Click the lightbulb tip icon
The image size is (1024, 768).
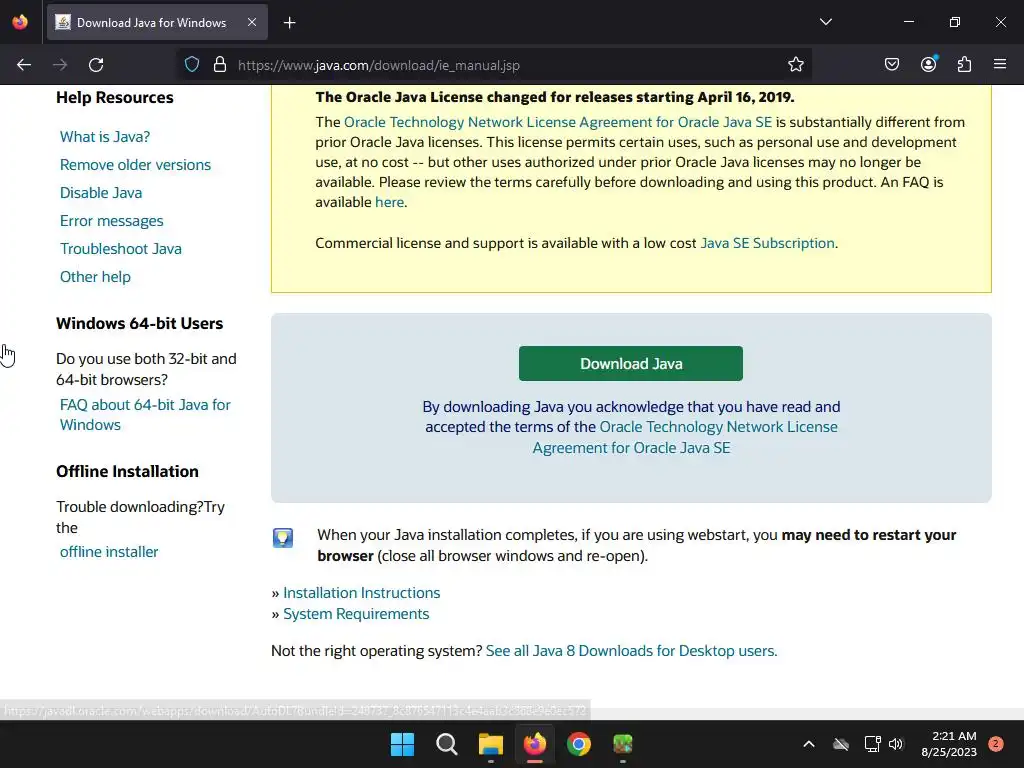click(x=283, y=538)
